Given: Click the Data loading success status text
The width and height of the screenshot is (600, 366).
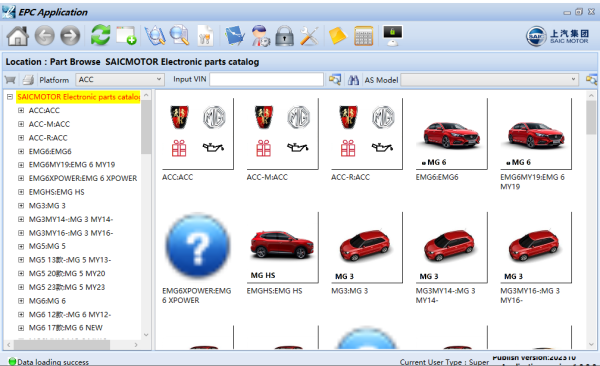Looking at the screenshot, I should (x=53, y=362).
